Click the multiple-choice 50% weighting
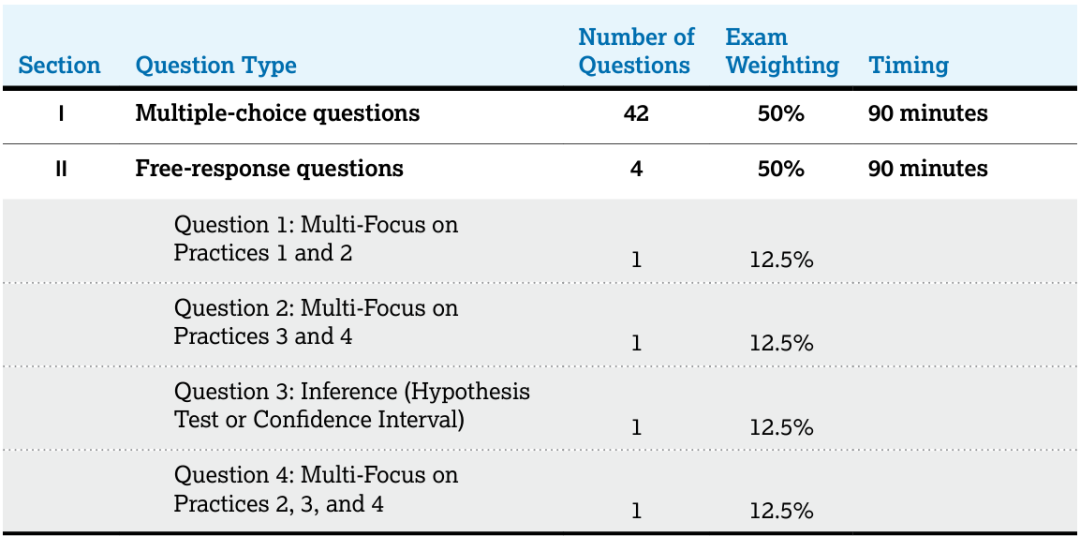 point(782,114)
